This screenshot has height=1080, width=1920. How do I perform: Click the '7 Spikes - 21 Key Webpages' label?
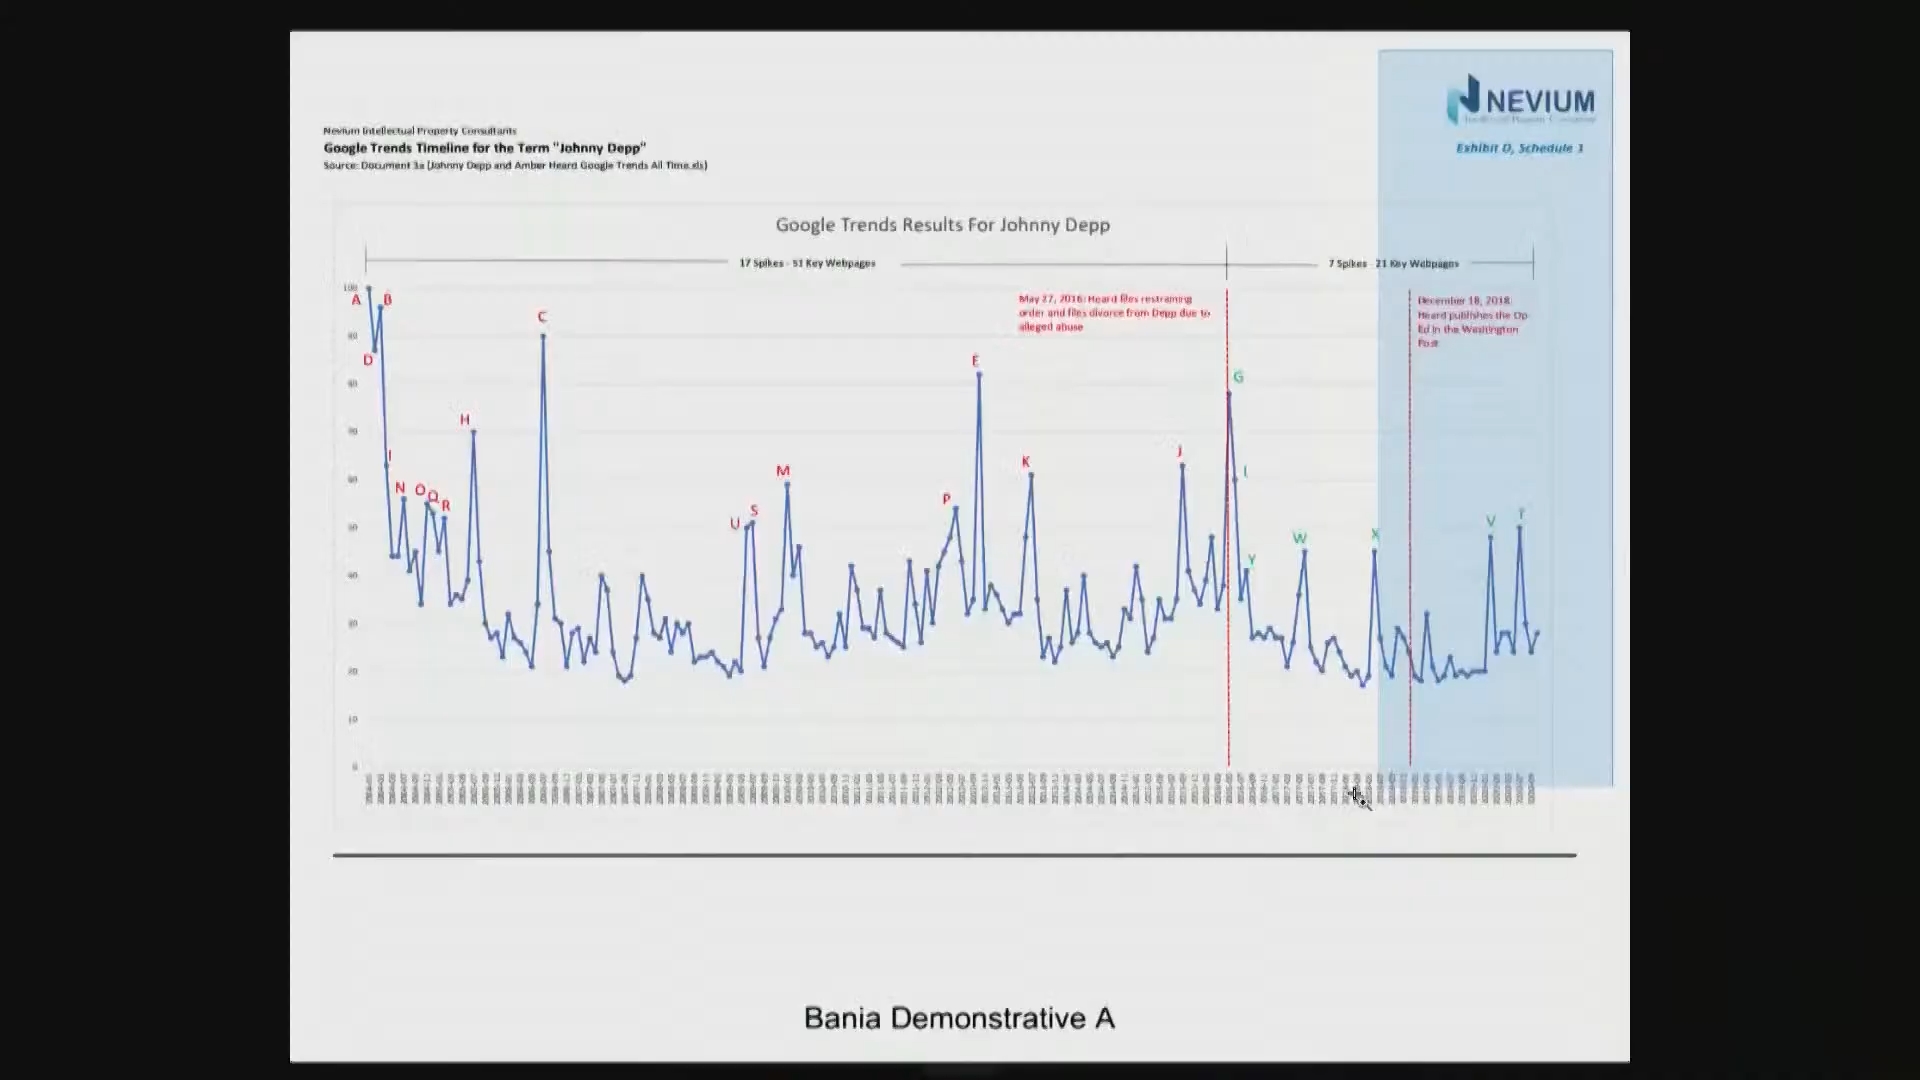(x=1393, y=264)
